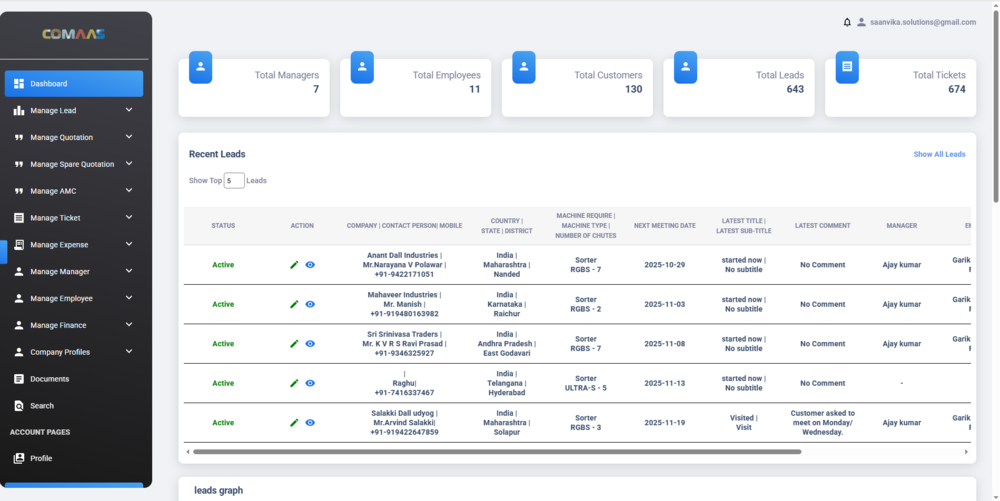
Task: Expand the Manage Quotation chevron
Action: (x=129, y=136)
